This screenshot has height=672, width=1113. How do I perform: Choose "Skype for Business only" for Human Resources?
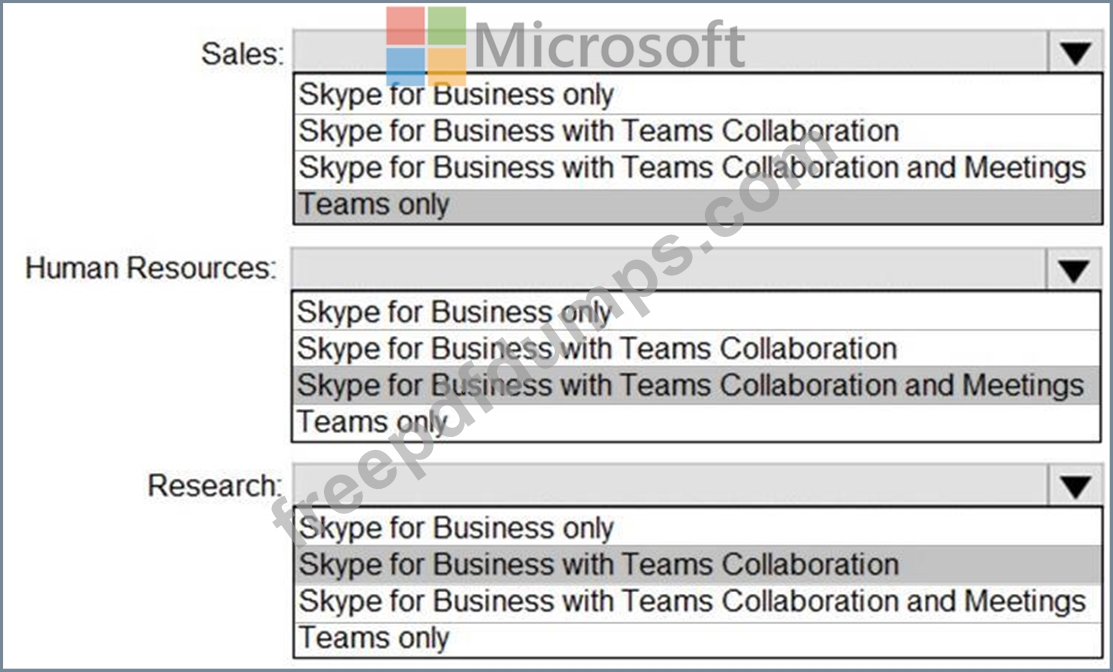(x=454, y=312)
